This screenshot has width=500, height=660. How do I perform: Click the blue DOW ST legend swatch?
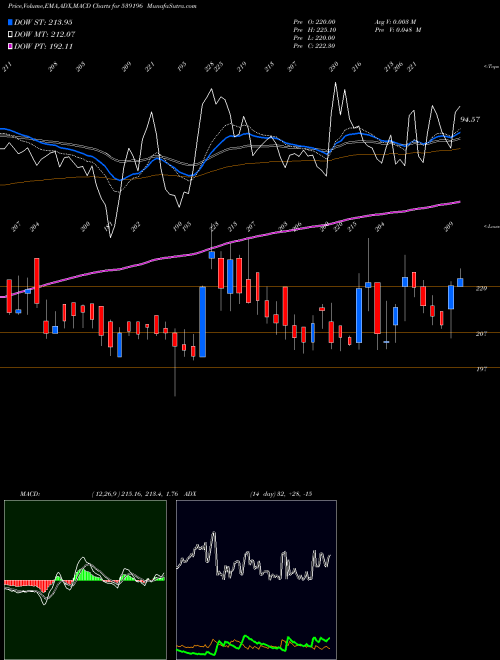[x=10, y=22]
